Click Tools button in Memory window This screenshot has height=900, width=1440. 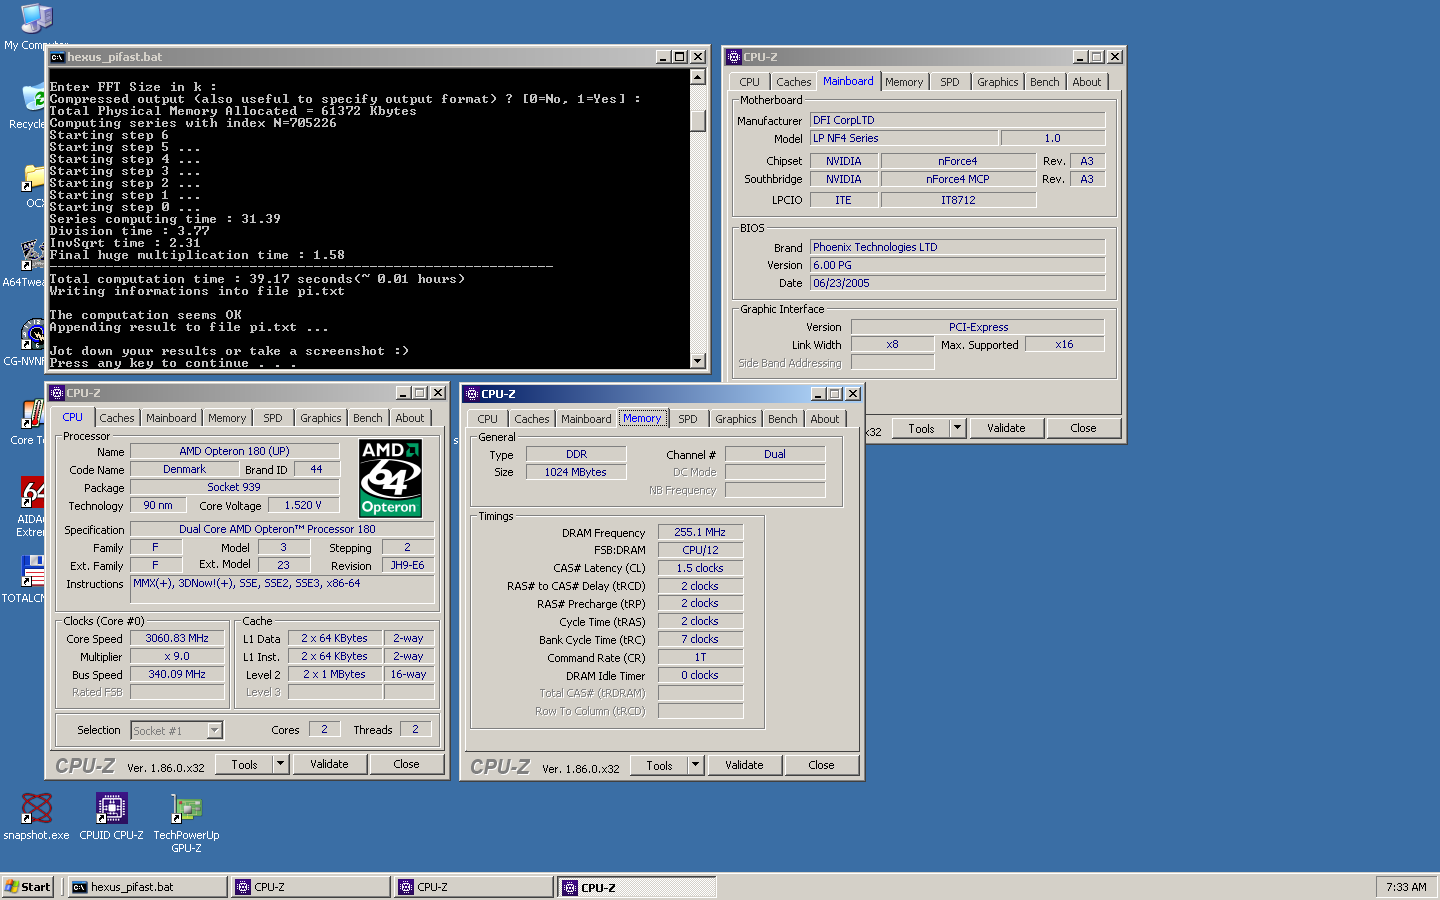click(x=660, y=765)
